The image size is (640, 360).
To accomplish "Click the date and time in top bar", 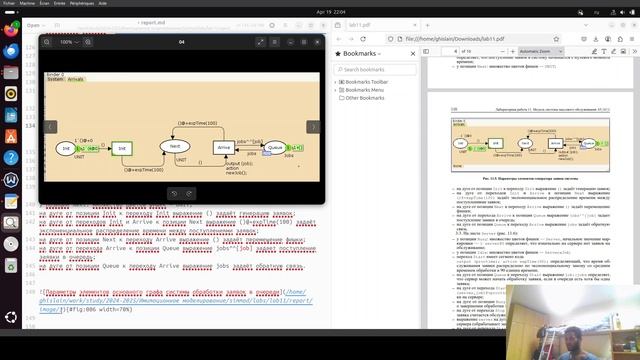I will pos(331,12).
